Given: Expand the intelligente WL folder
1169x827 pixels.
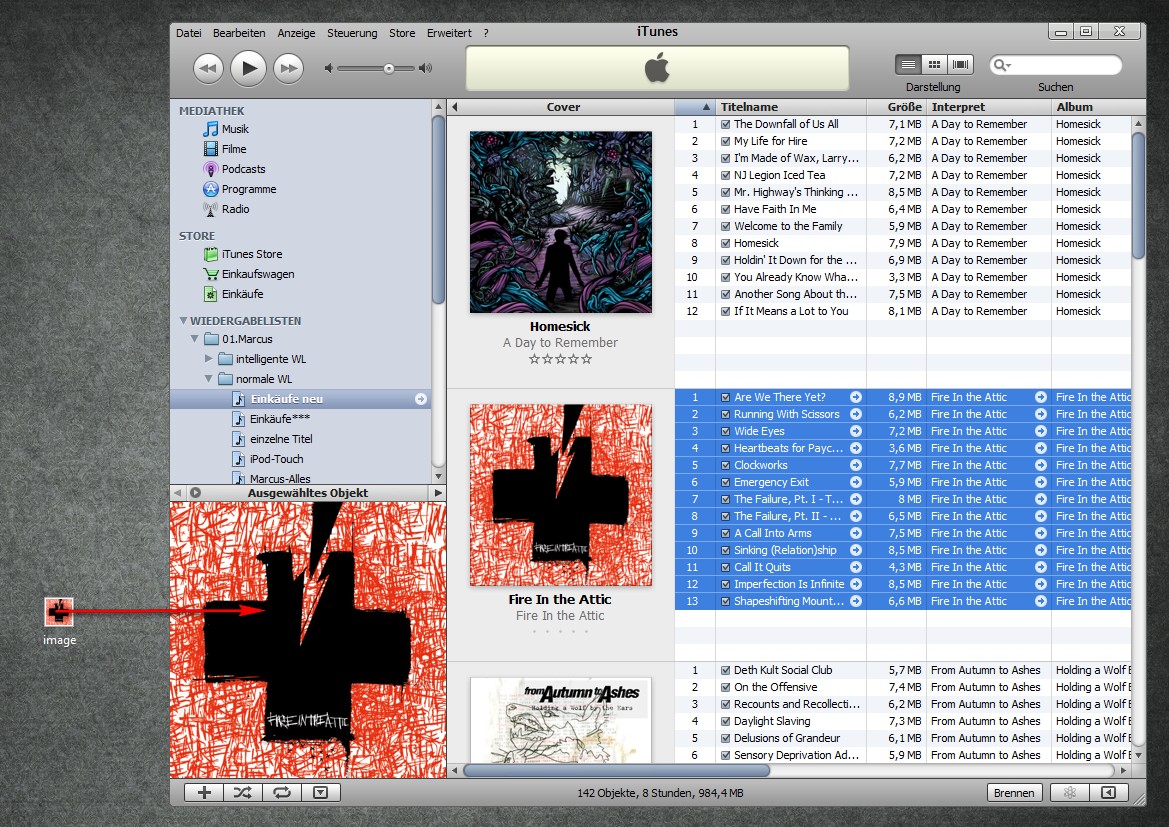Looking at the screenshot, I should (209, 359).
